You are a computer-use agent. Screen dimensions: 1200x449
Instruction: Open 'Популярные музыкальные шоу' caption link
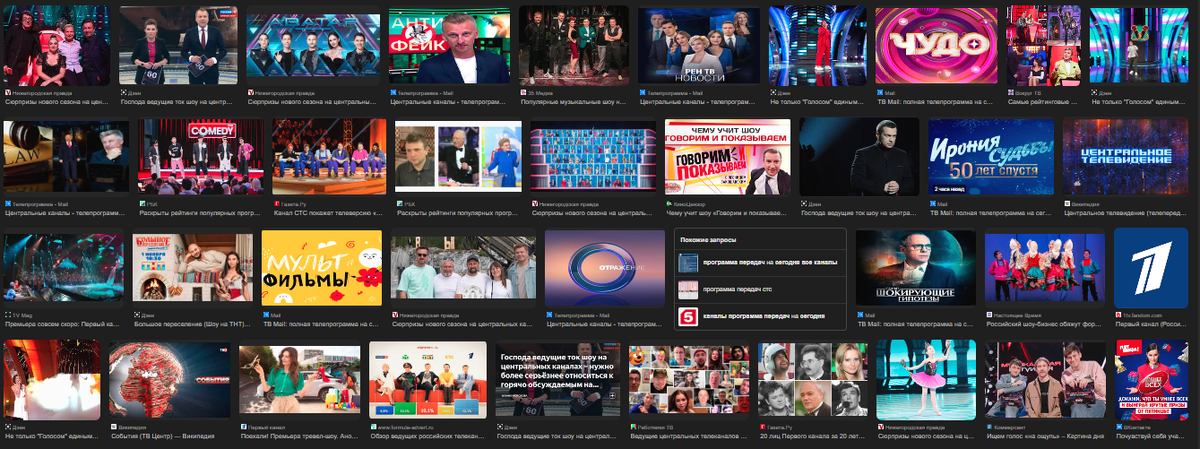tap(575, 102)
